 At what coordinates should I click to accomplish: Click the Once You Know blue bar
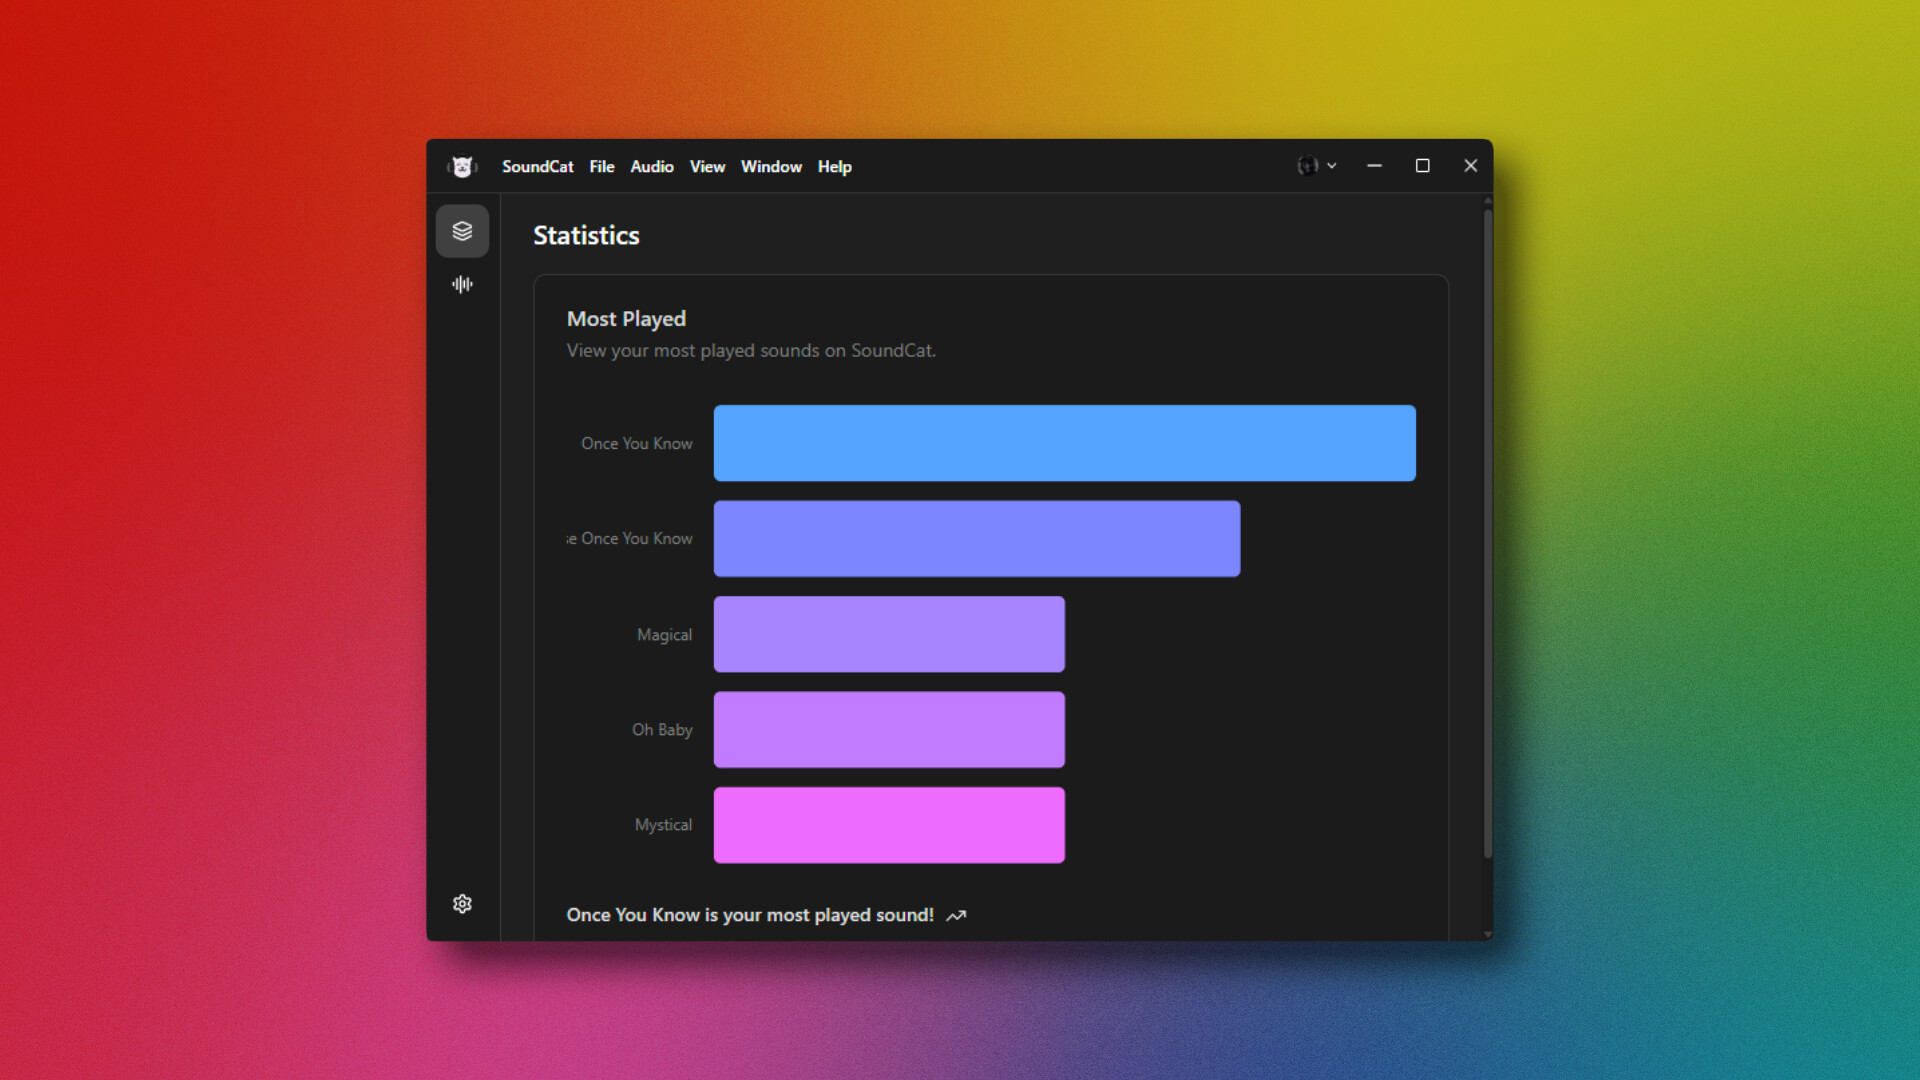1063,443
